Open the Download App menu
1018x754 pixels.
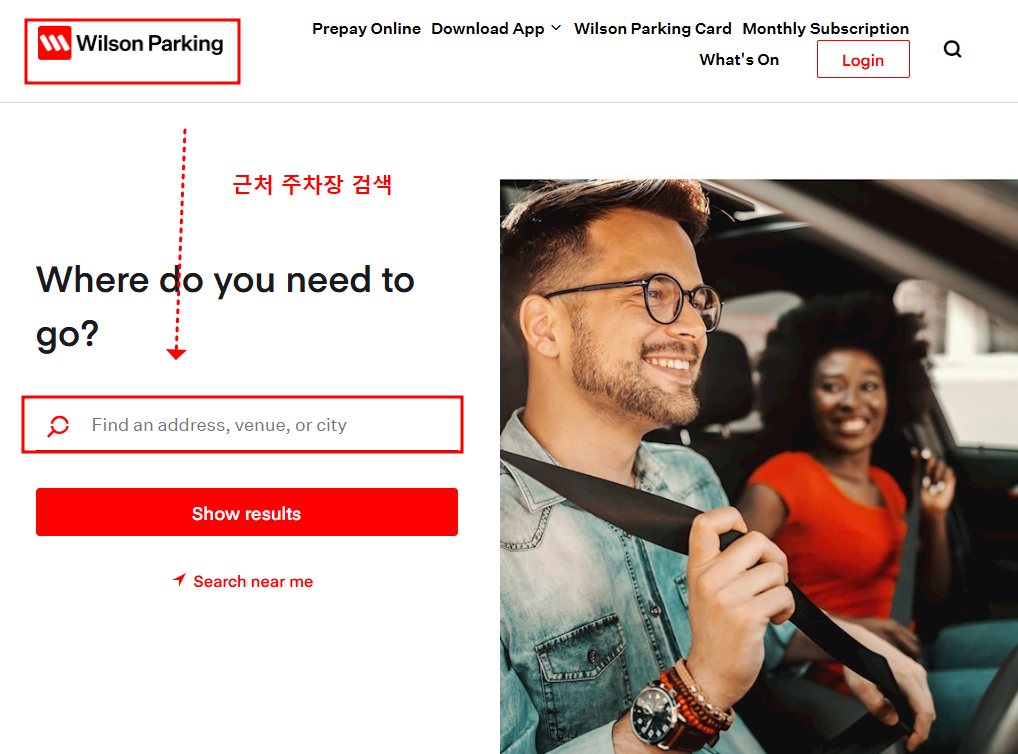tap(488, 29)
